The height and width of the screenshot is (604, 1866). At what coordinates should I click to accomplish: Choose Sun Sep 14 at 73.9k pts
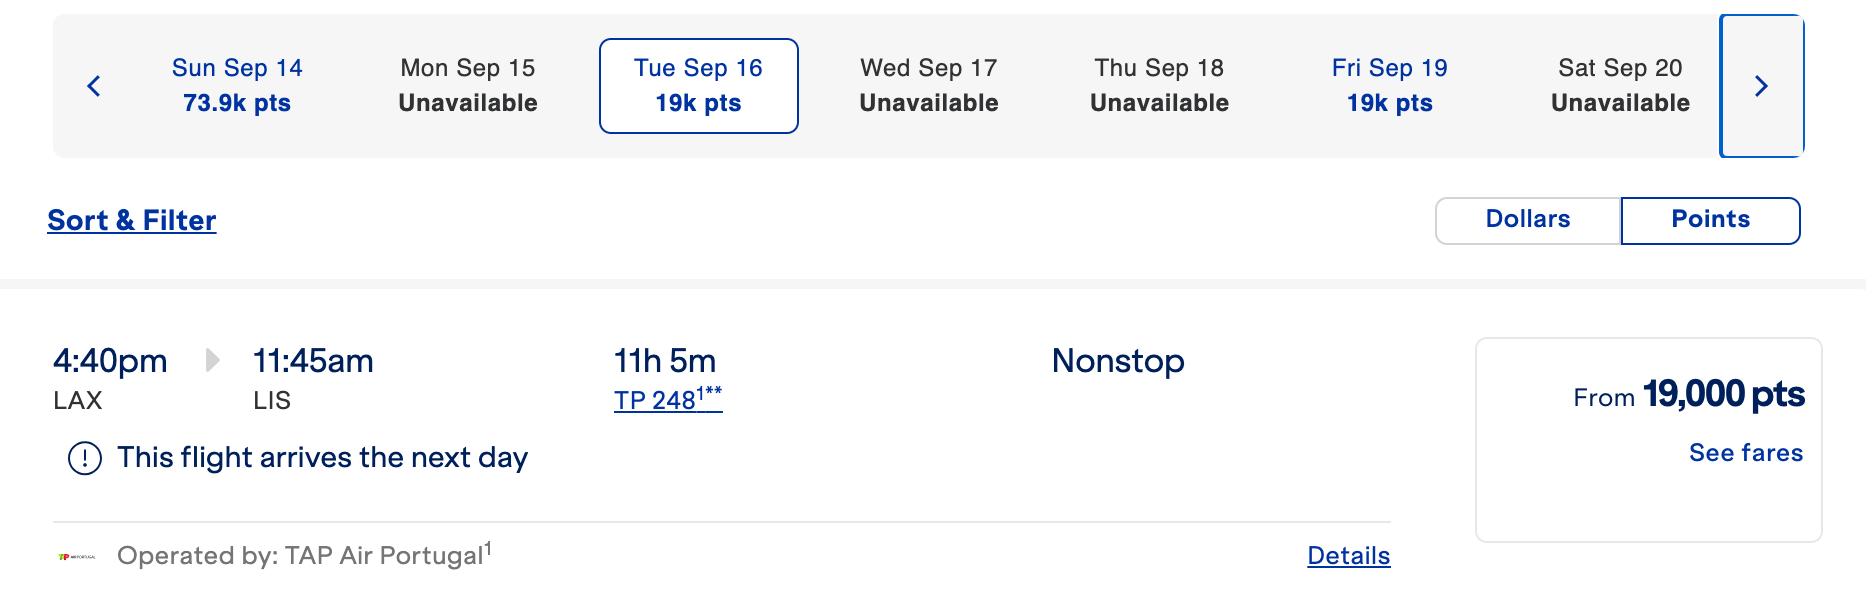pyautogui.click(x=236, y=85)
